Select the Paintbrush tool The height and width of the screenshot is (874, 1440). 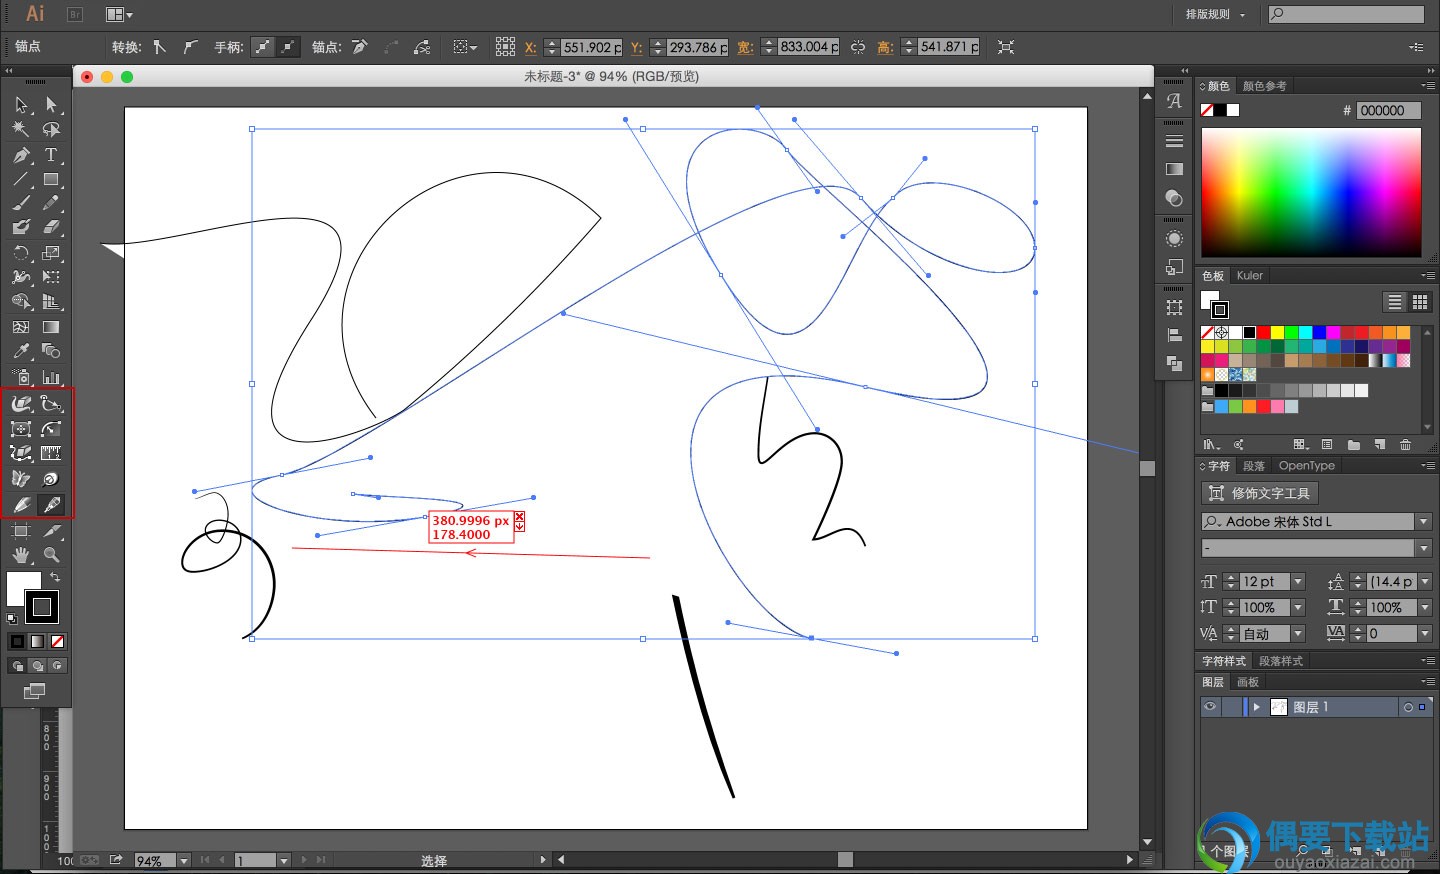click(21, 203)
